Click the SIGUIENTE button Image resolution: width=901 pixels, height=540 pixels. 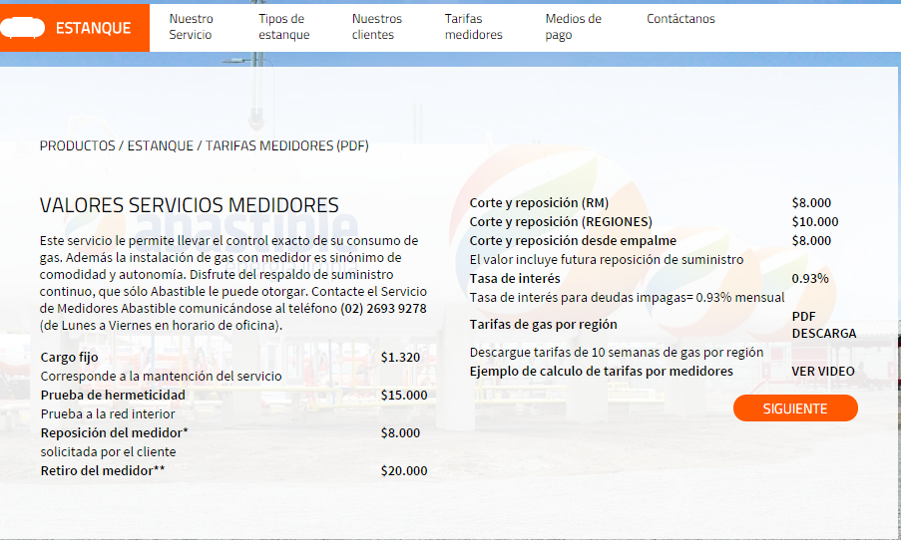click(x=795, y=408)
